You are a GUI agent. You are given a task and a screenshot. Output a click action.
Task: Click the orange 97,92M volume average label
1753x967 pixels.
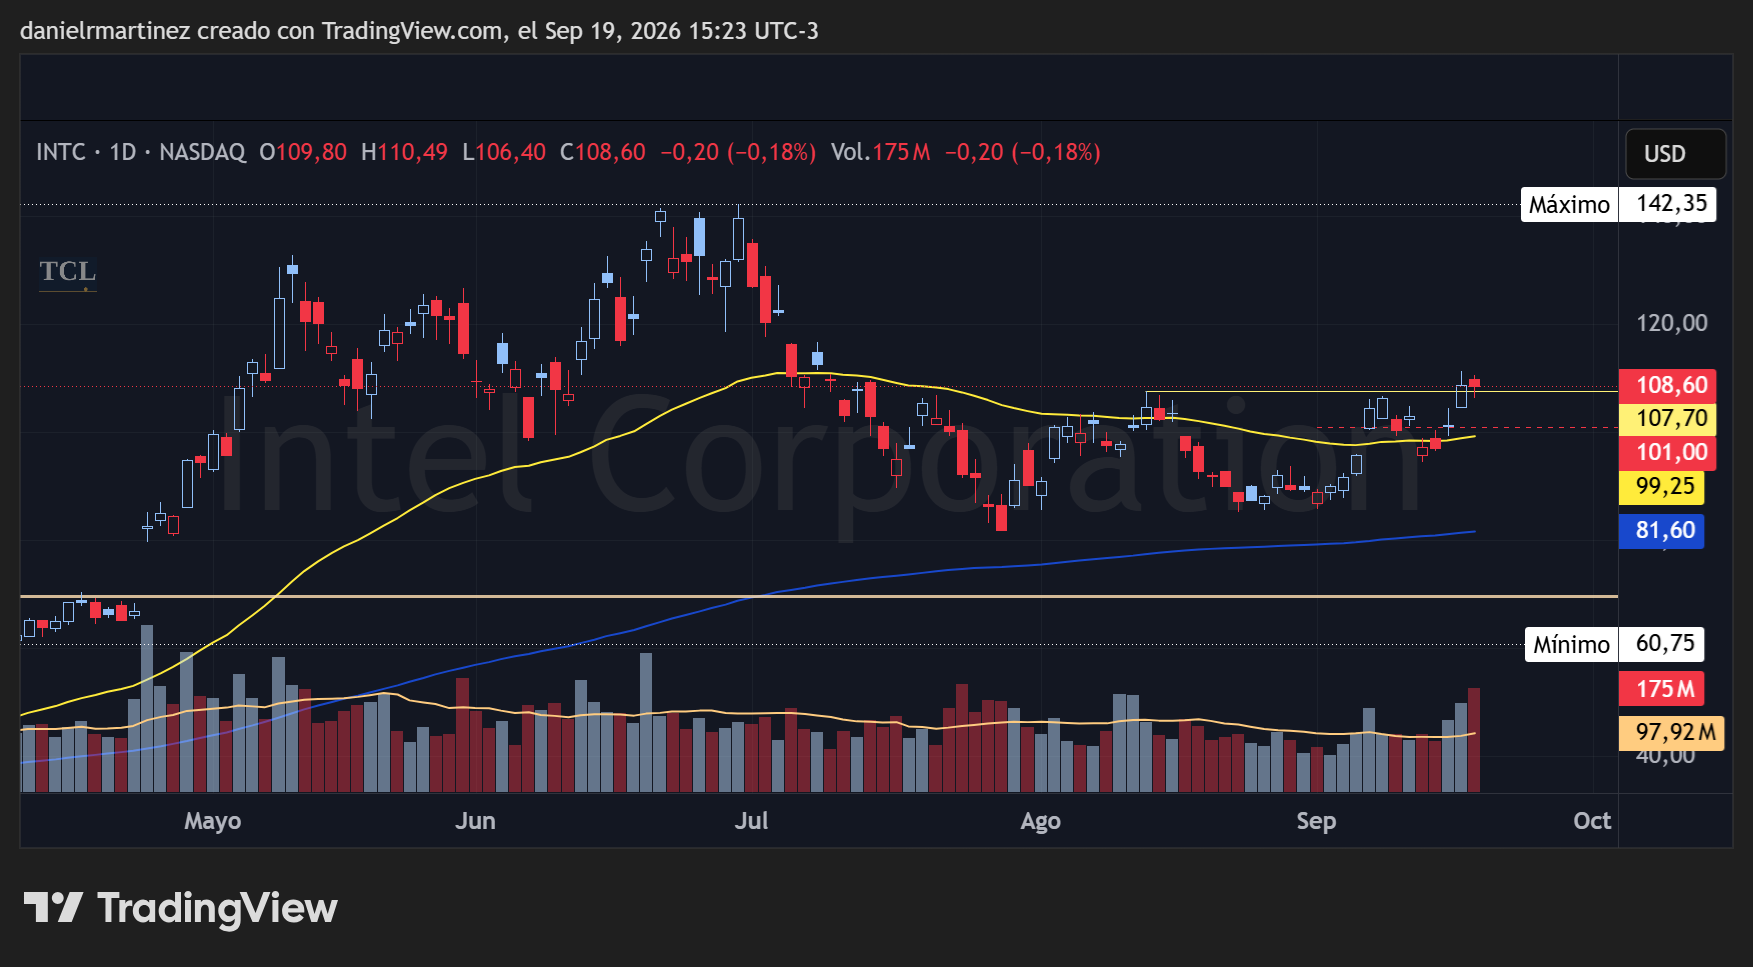coord(1670,732)
